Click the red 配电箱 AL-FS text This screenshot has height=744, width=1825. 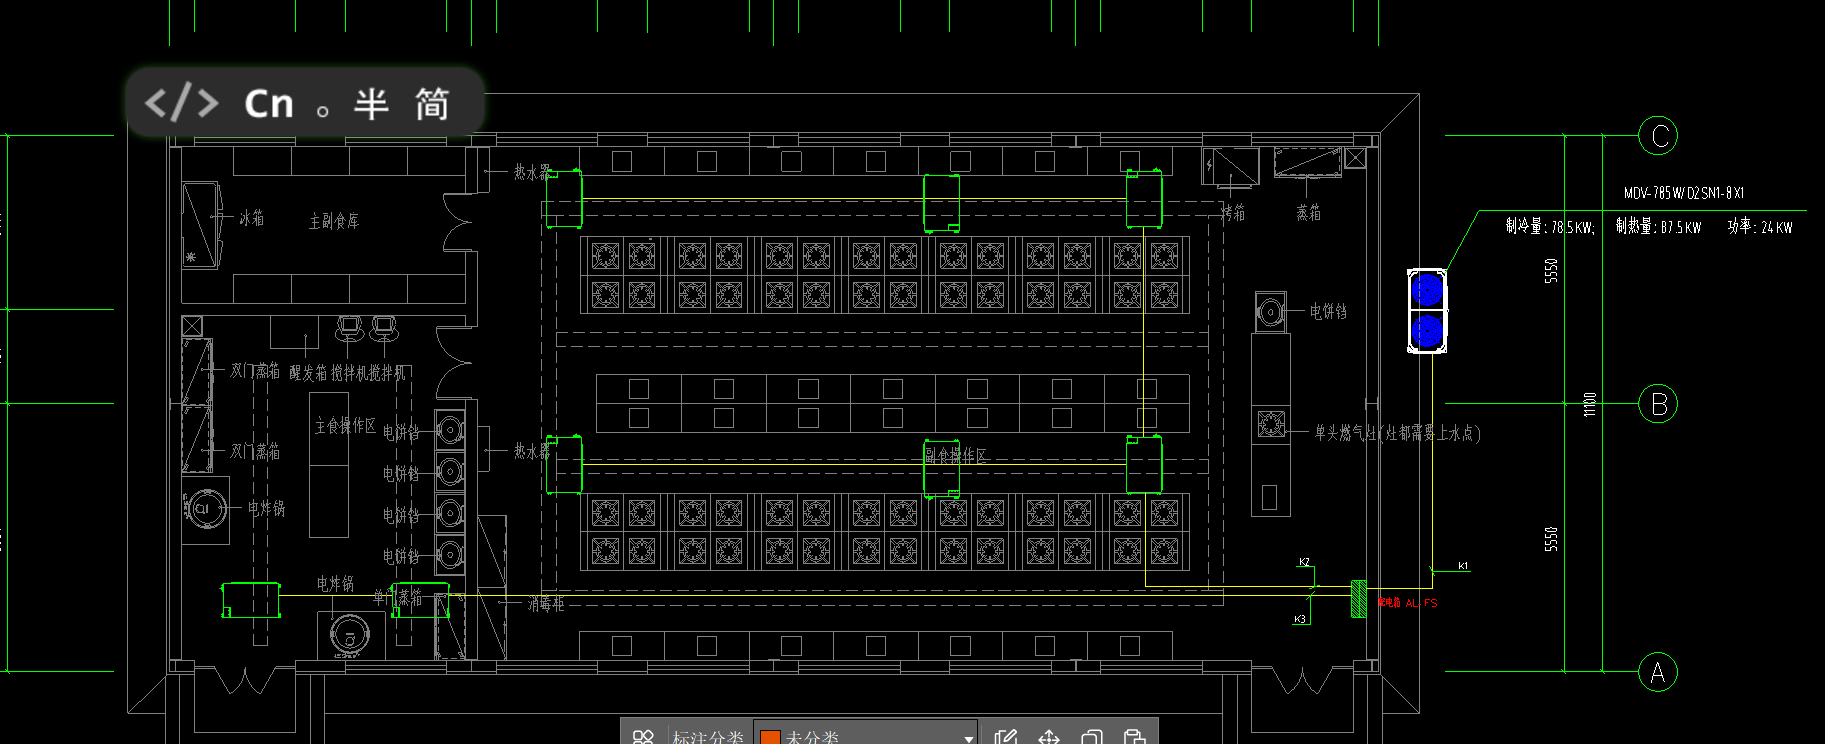[x=1407, y=603]
